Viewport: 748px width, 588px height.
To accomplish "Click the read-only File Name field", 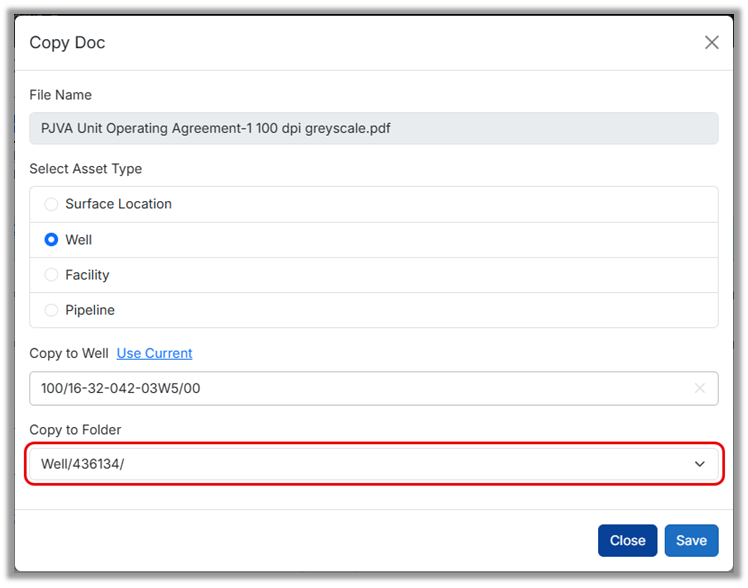I will [x=373, y=128].
